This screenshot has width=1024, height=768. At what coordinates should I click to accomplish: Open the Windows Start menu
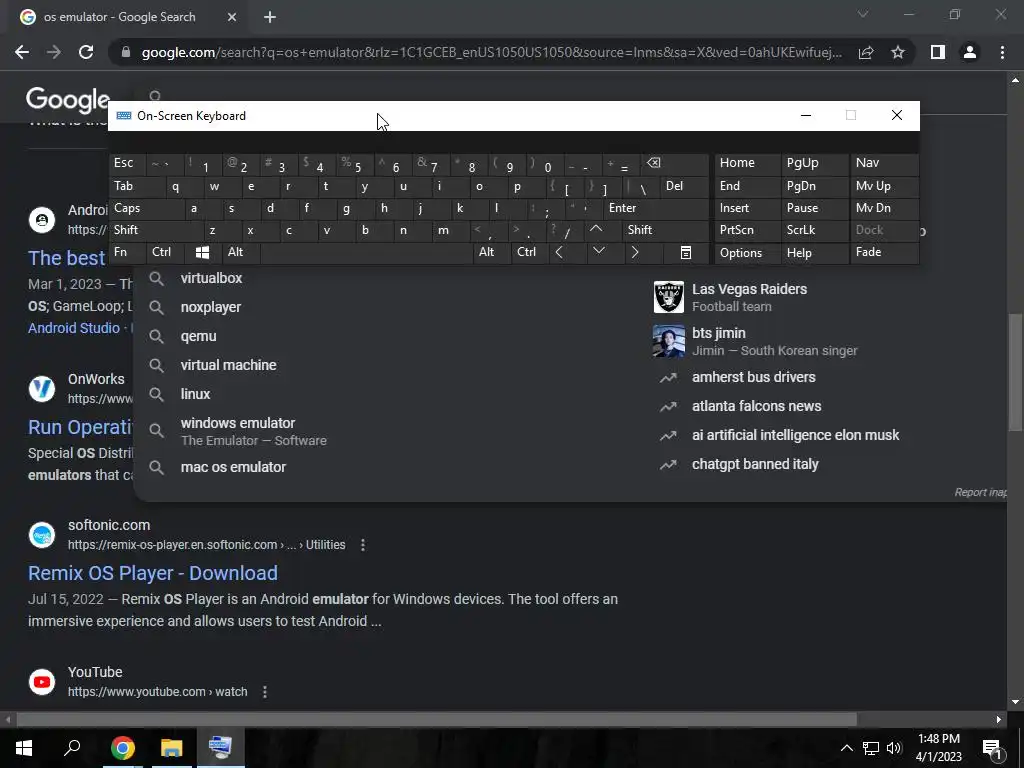click(x=24, y=748)
